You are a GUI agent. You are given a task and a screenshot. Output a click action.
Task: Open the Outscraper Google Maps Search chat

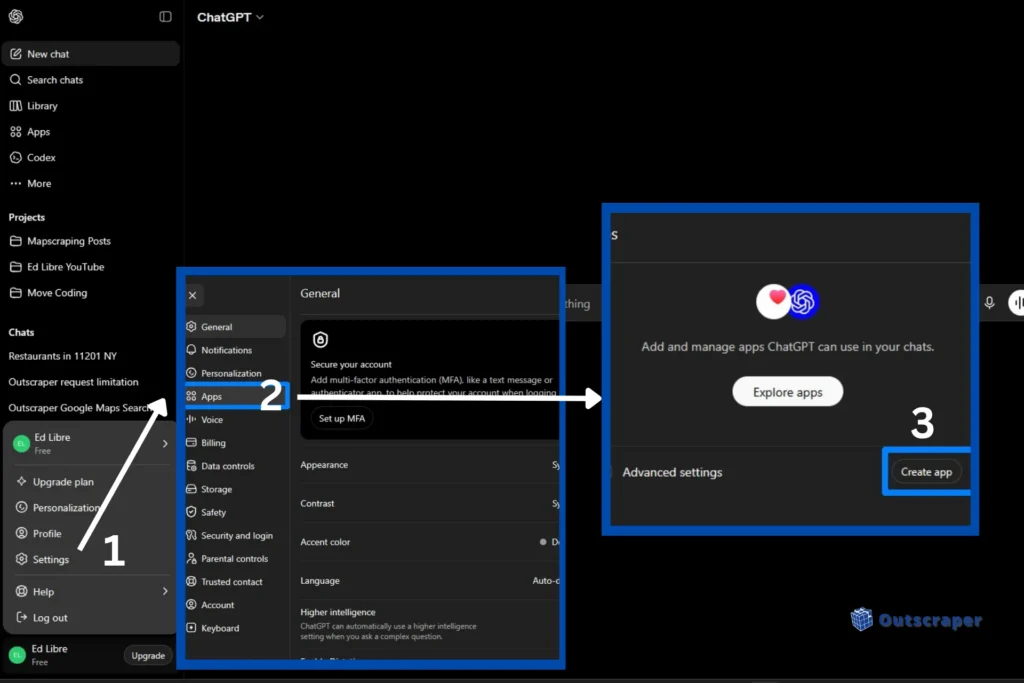pos(79,408)
